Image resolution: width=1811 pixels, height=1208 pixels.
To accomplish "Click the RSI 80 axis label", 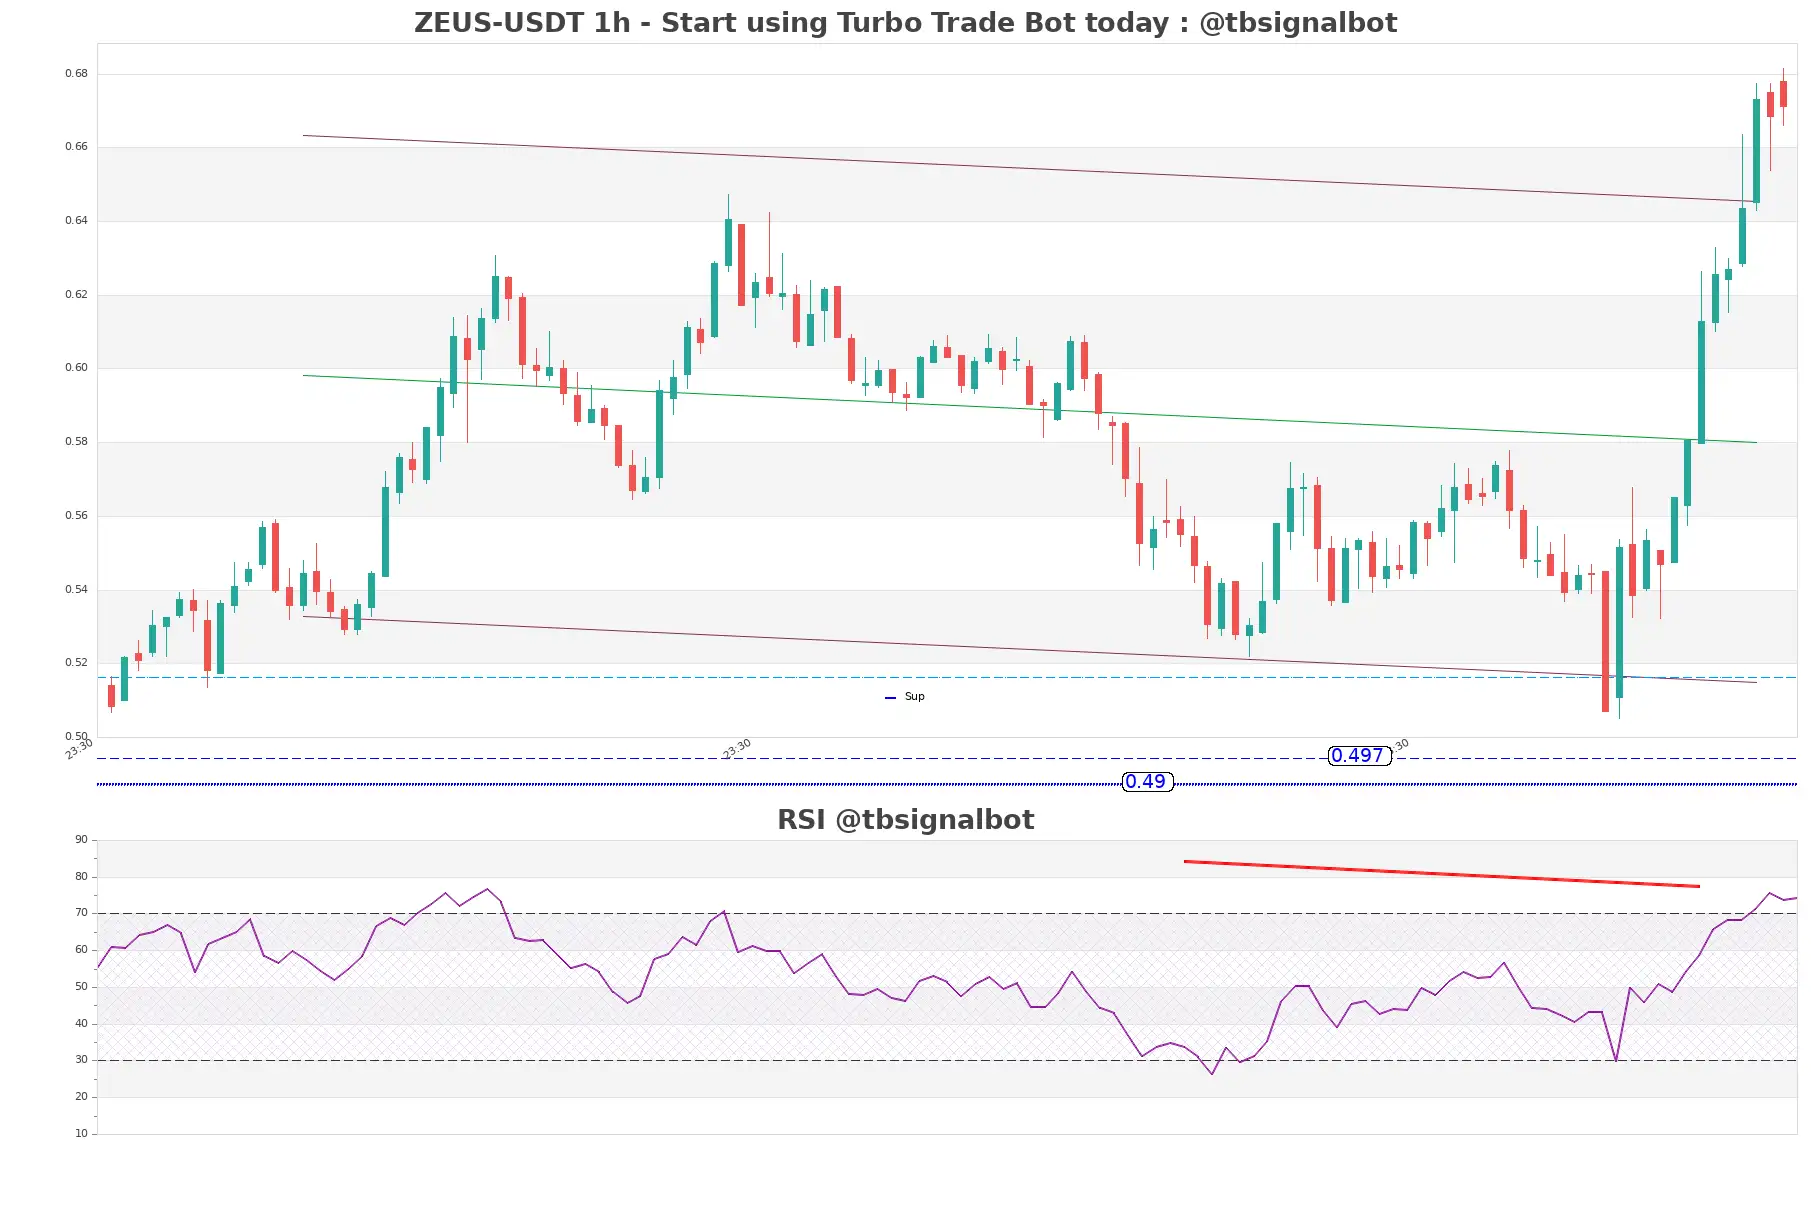I will click(x=81, y=876).
